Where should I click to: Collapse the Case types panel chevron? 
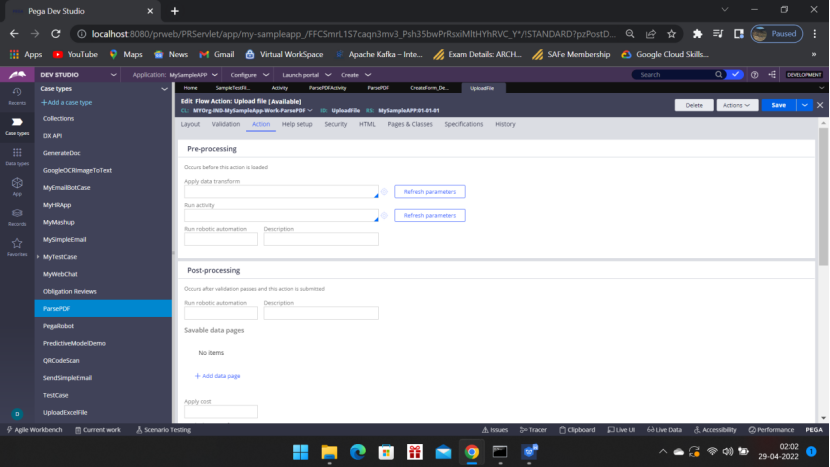164,89
